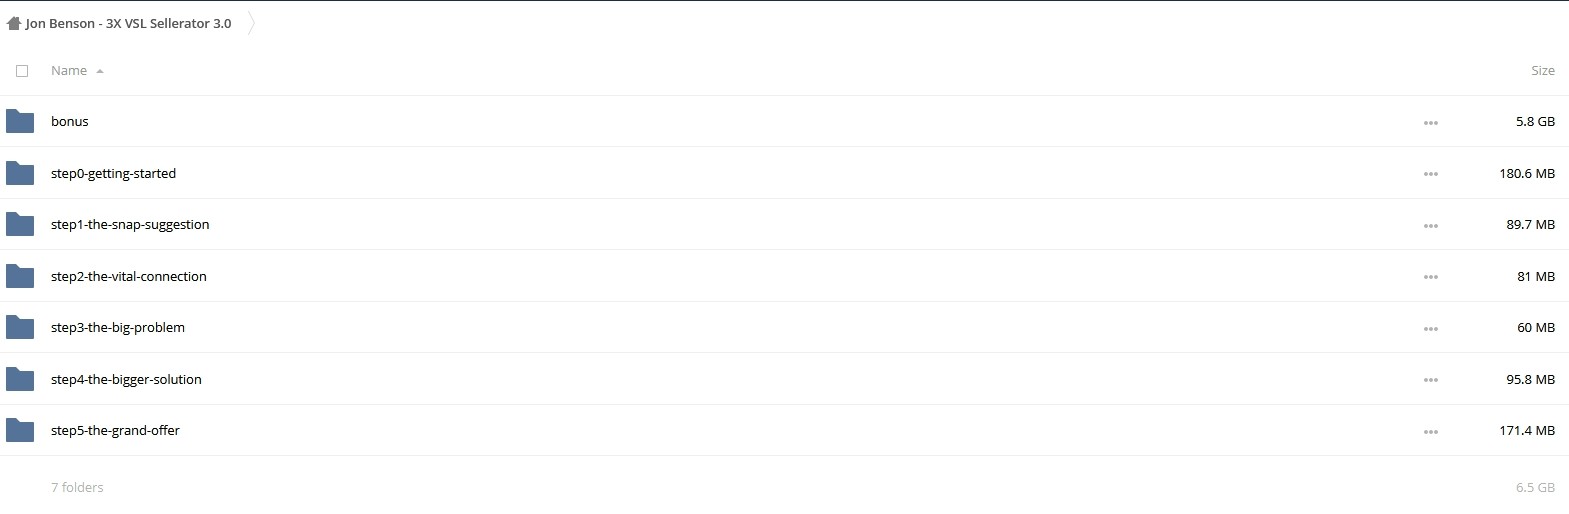Viewport: 1569px width, 514px height.
Task: Open the Jon Benson - 3X VSL Sellerator 3.0 breadcrumb
Action: 128,23
